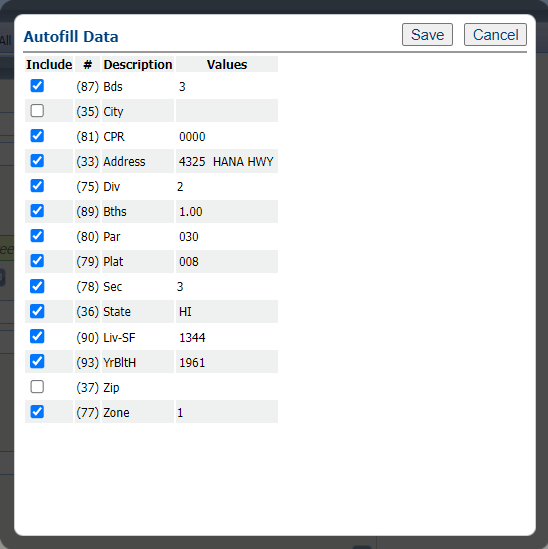Click the Cancel button
The image size is (548, 549).
[495, 35]
